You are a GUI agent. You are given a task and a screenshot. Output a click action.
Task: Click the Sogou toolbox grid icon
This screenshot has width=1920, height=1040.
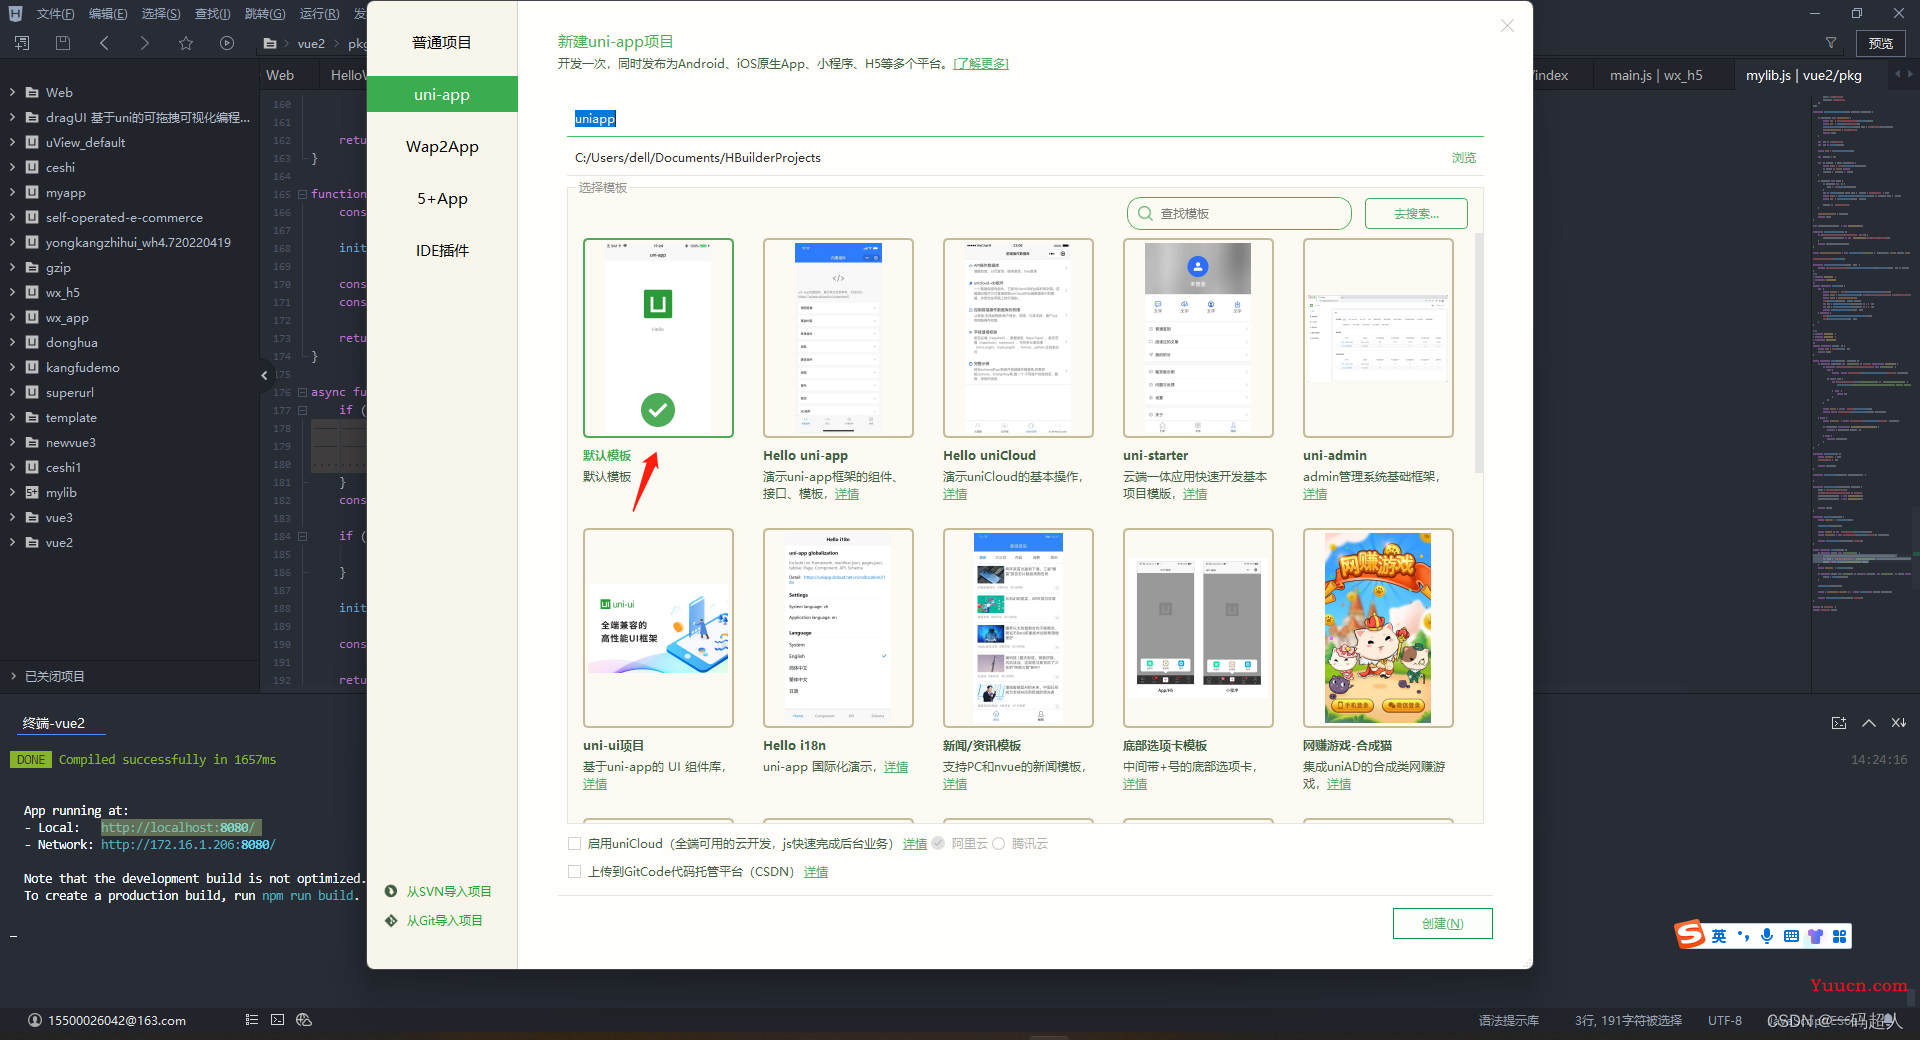click(x=1840, y=936)
